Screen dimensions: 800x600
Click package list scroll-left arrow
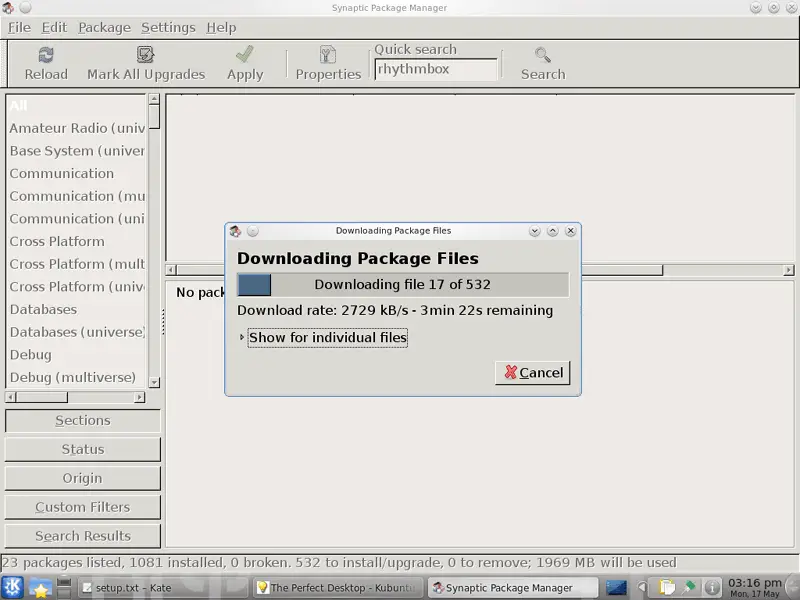point(171,270)
